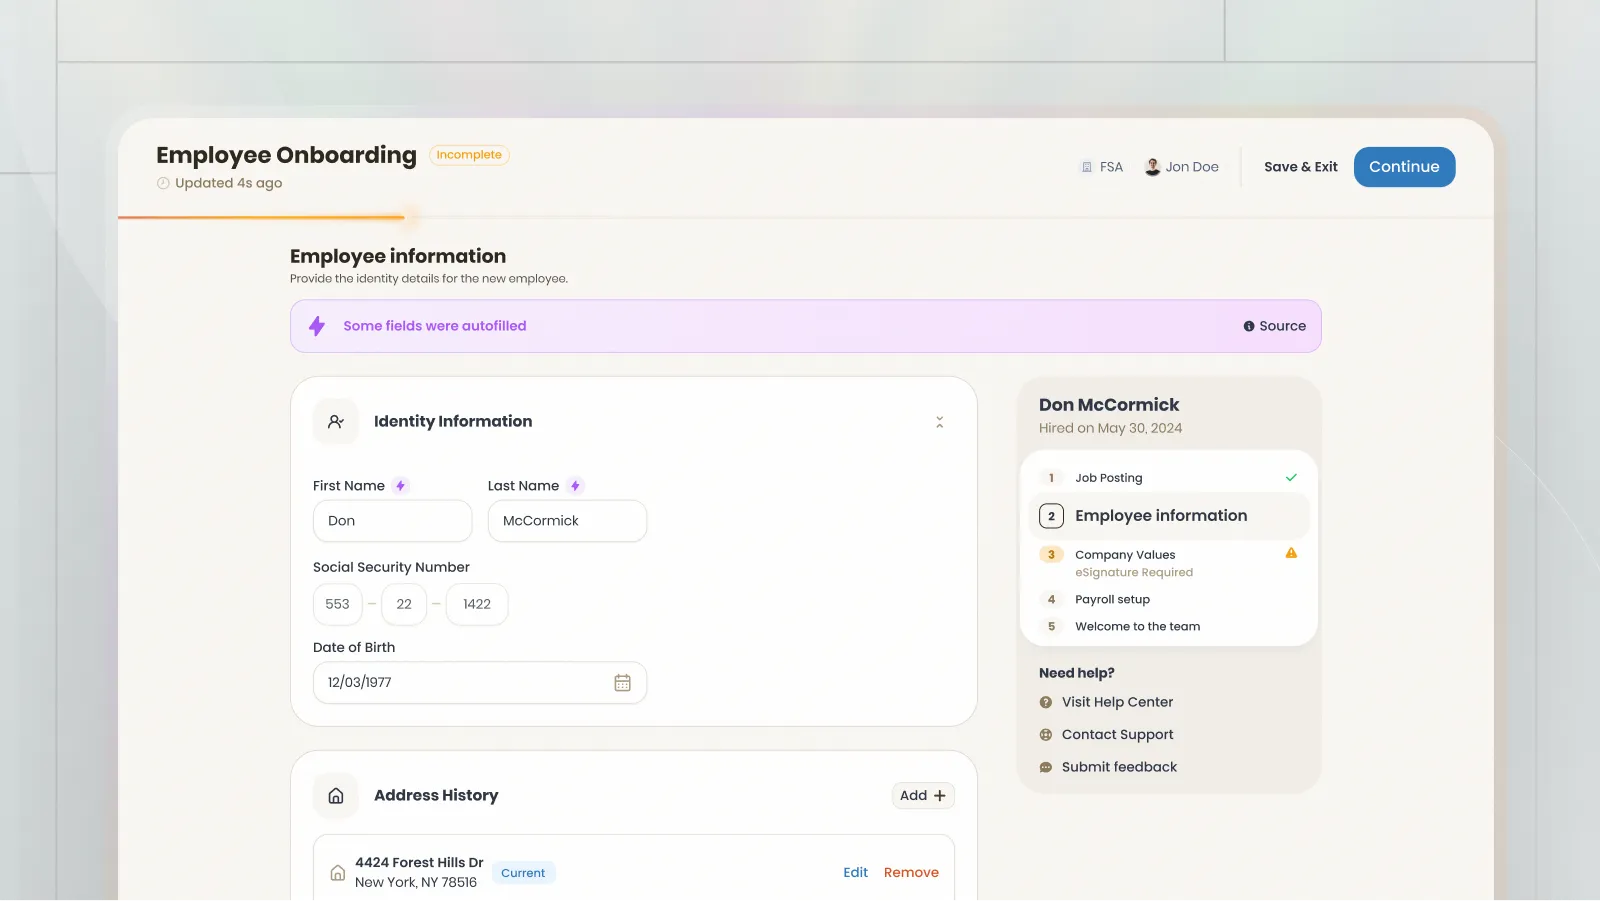Click the Submit feedback chat bubble icon
The width and height of the screenshot is (1600, 901).
[x=1046, y=768]
